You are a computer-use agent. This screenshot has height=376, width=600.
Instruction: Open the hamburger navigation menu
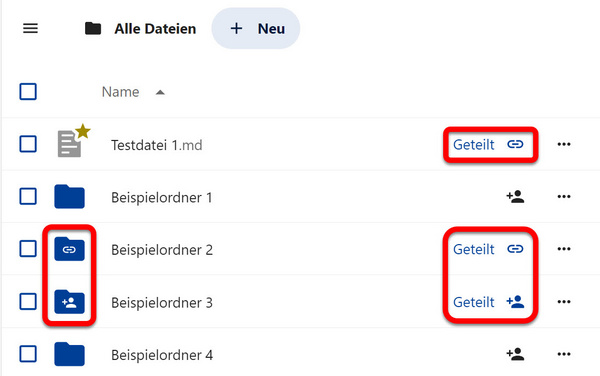pos(30,28)
